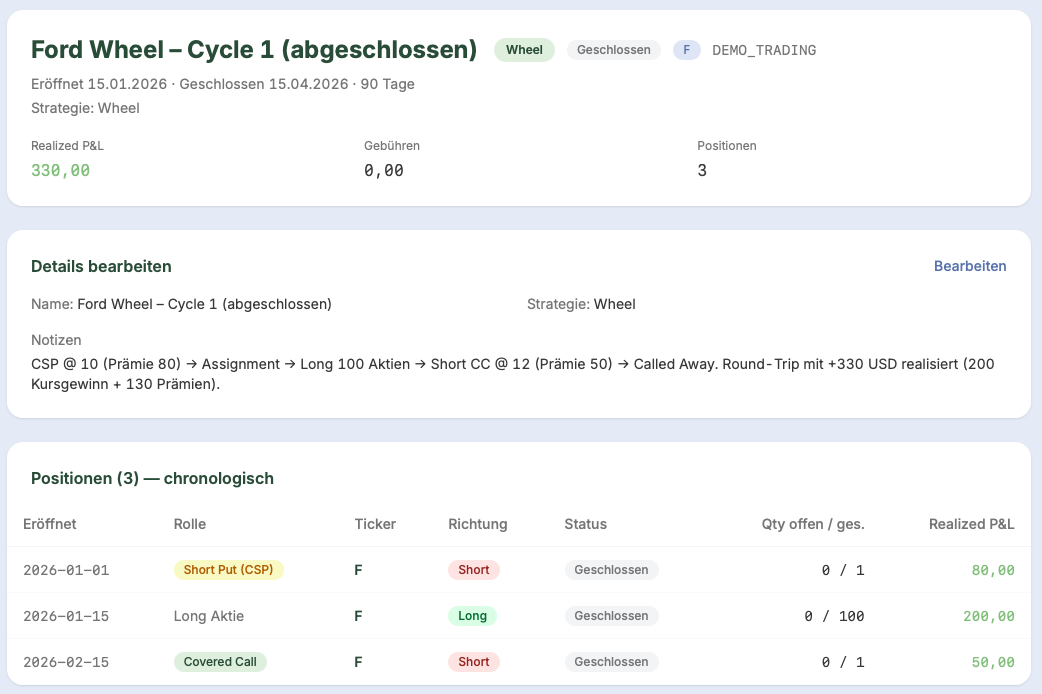The height and width of the screenshot is (694, 1042).
Task: Sort by the Realized P&L column header
Action: (x=972, y=524)
